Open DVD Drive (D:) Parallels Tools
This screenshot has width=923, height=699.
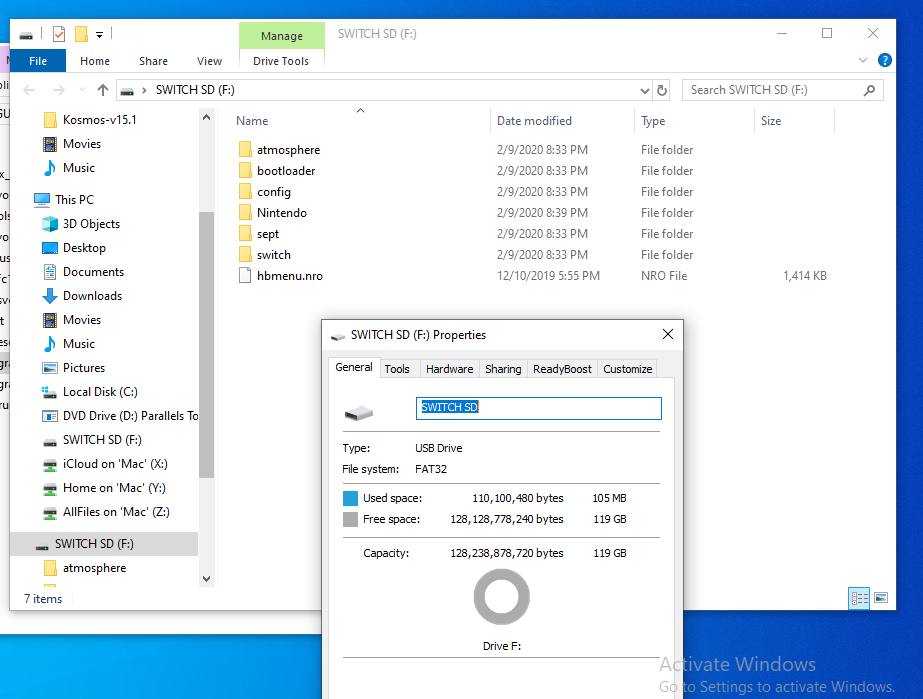(130, 416)
